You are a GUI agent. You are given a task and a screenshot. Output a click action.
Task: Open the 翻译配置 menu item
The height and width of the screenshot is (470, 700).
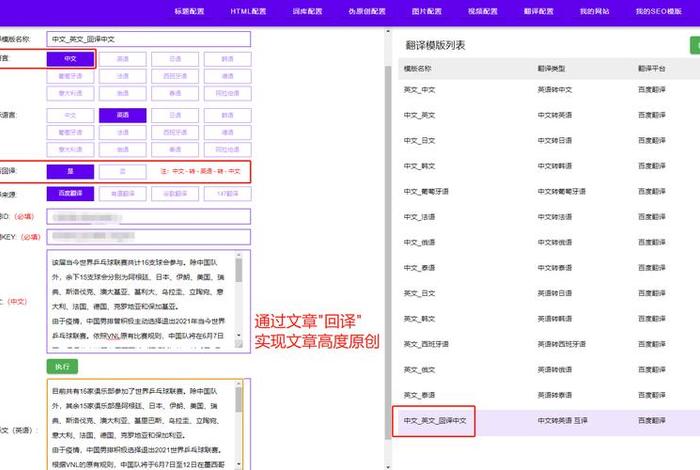pos(539,11)
